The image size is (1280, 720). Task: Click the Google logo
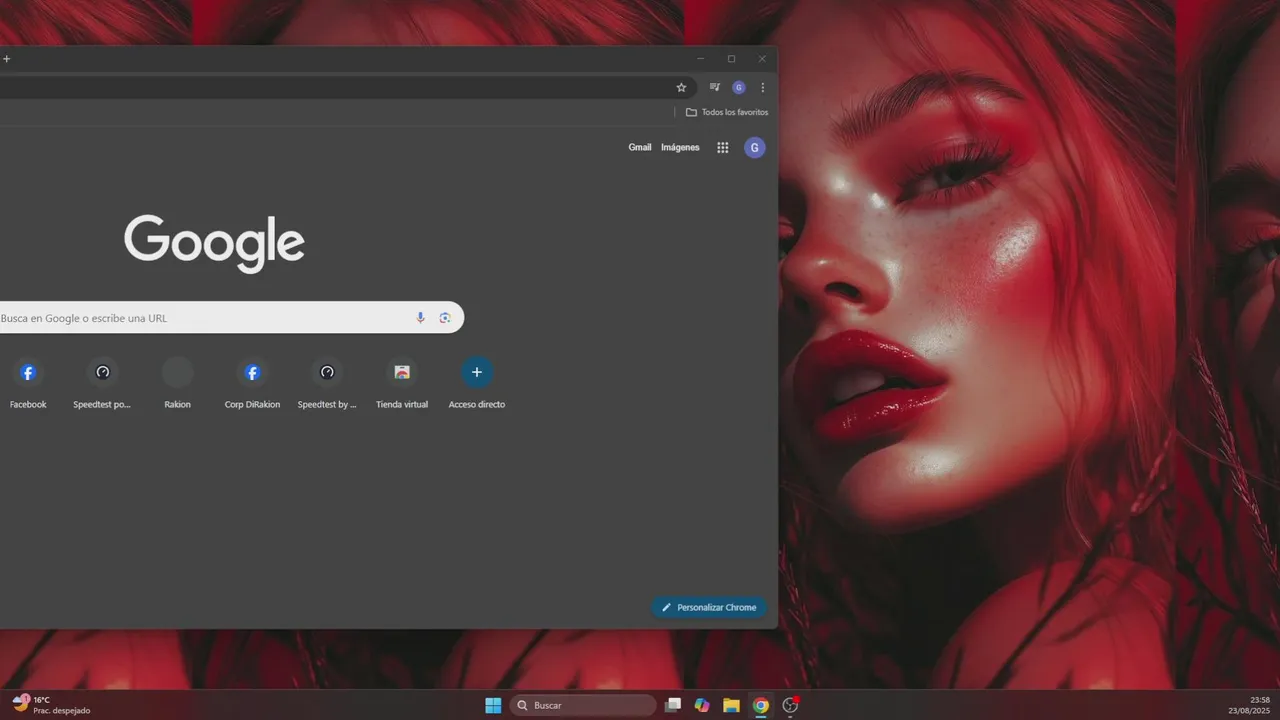tap(214, 243)
